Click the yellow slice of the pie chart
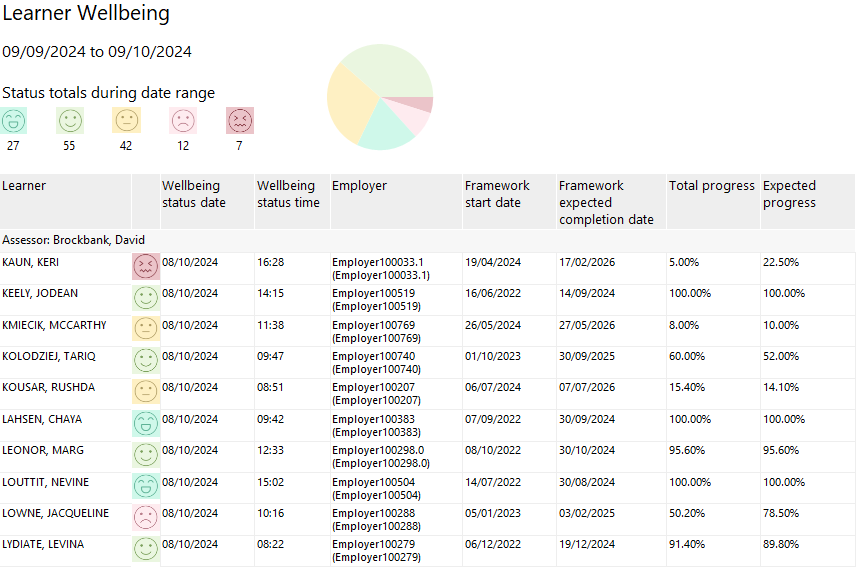 click(x=350, y=107)
